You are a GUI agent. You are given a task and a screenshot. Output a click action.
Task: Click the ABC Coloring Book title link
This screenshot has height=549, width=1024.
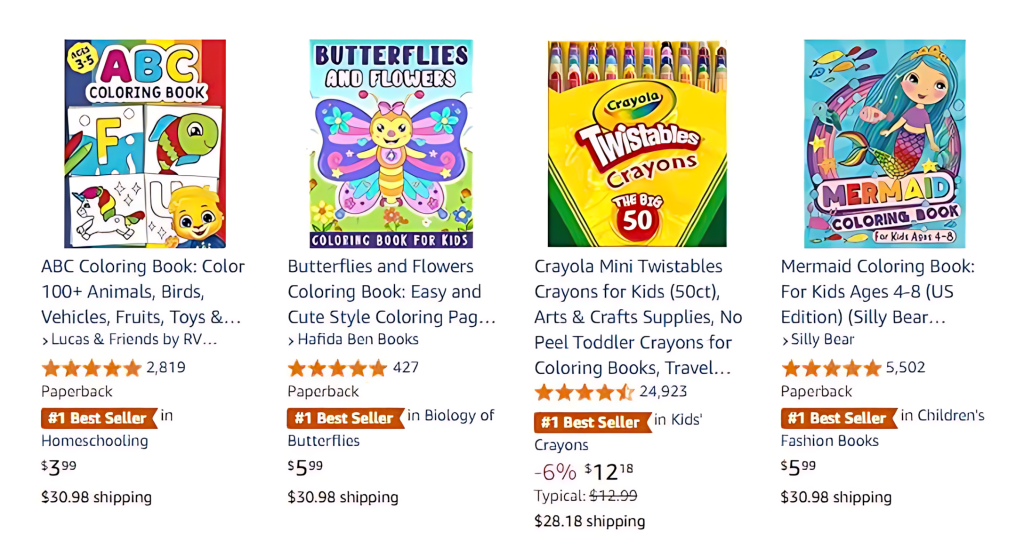tap(143, 291)
